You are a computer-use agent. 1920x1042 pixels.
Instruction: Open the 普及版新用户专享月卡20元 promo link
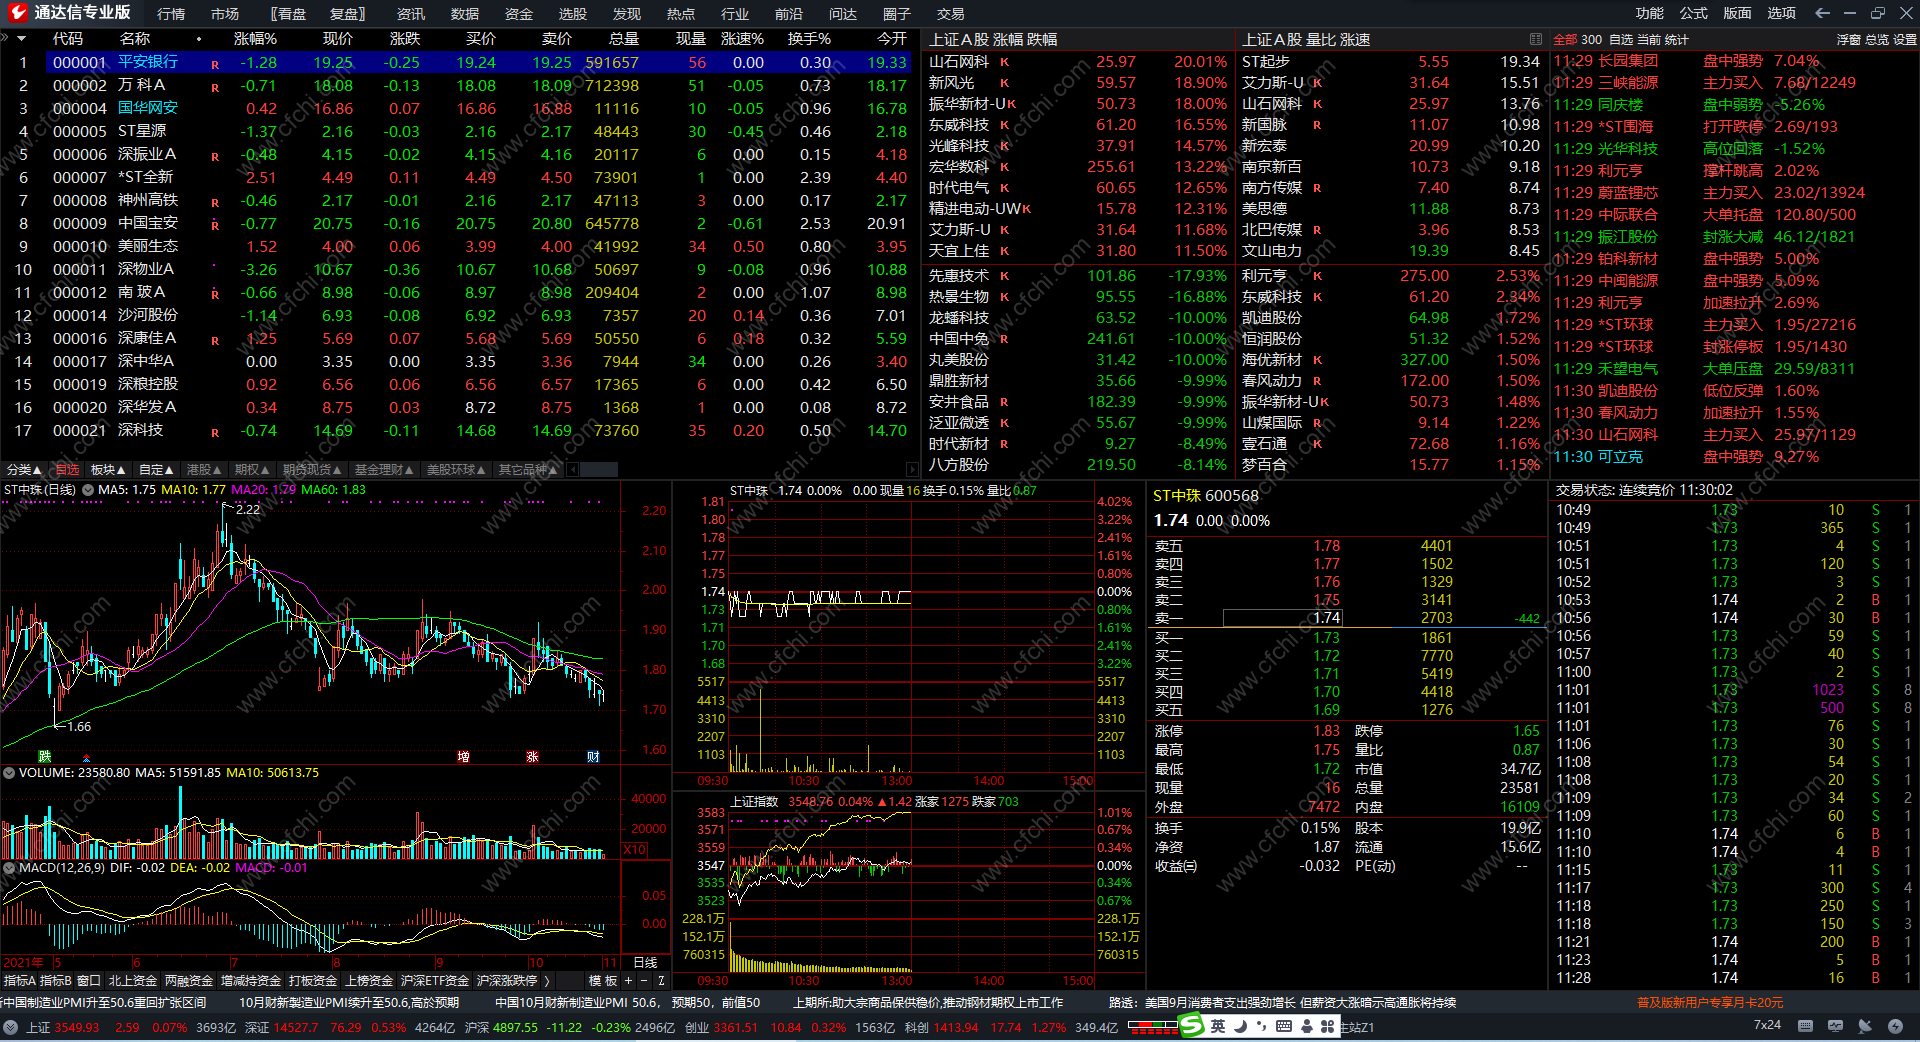pos(1710,1003)
